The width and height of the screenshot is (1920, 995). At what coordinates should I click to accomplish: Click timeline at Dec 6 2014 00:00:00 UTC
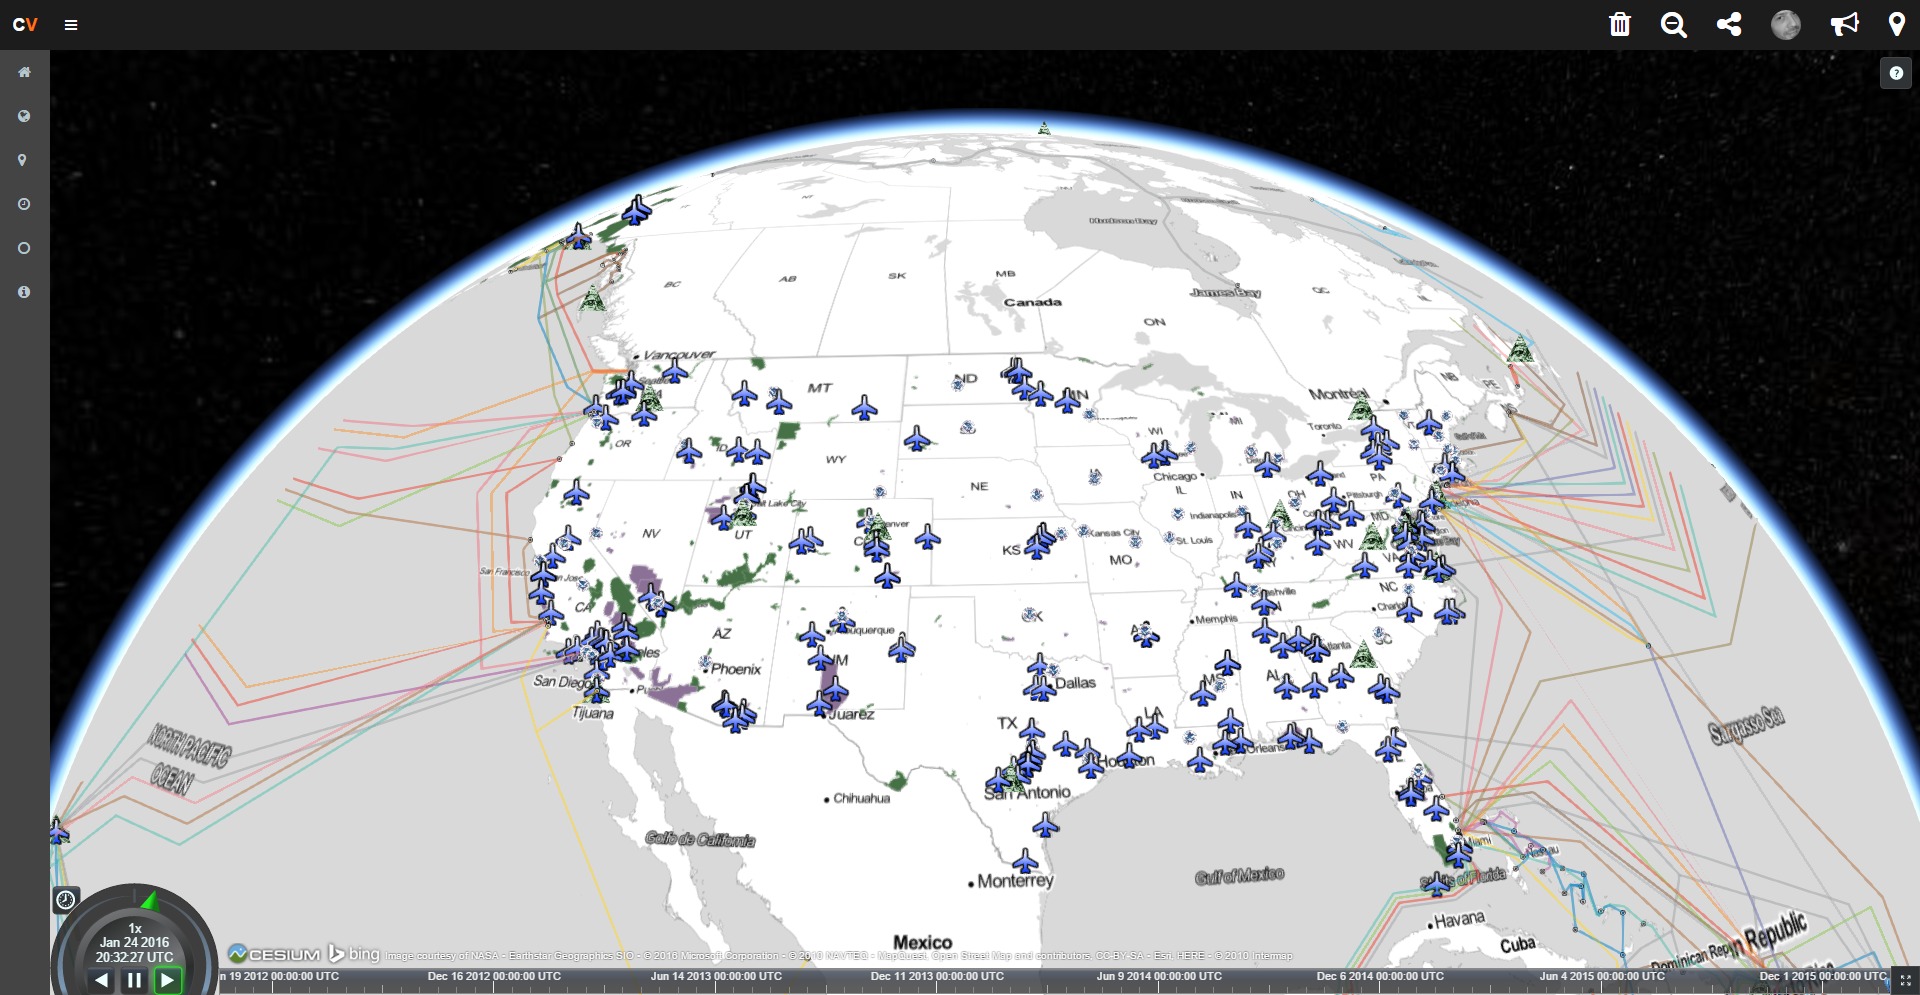pyautogui.click(x=1380, y=976)
